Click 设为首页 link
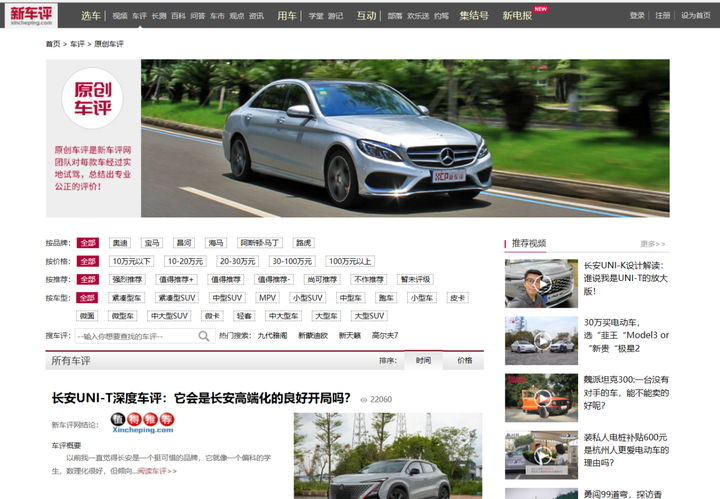The height and width of the screenshot is (499, 720). 696,16
